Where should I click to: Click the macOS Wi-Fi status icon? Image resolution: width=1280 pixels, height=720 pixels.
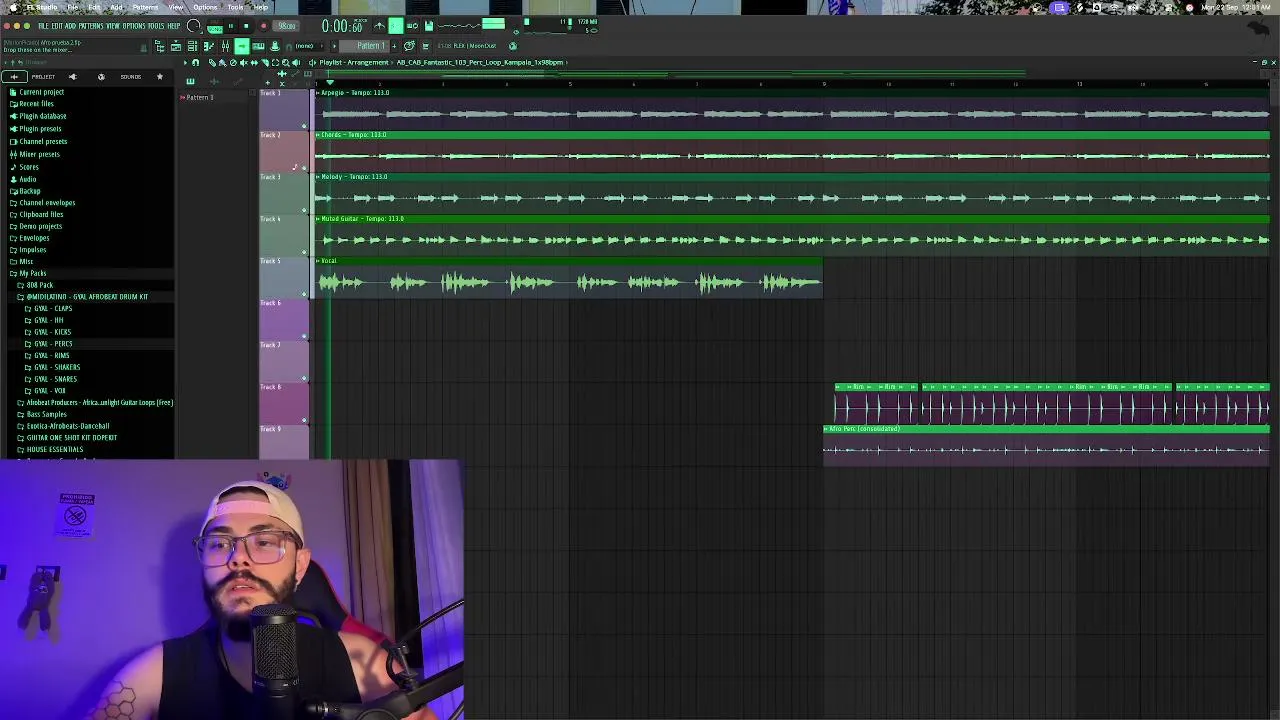(x=1113, y=7)
